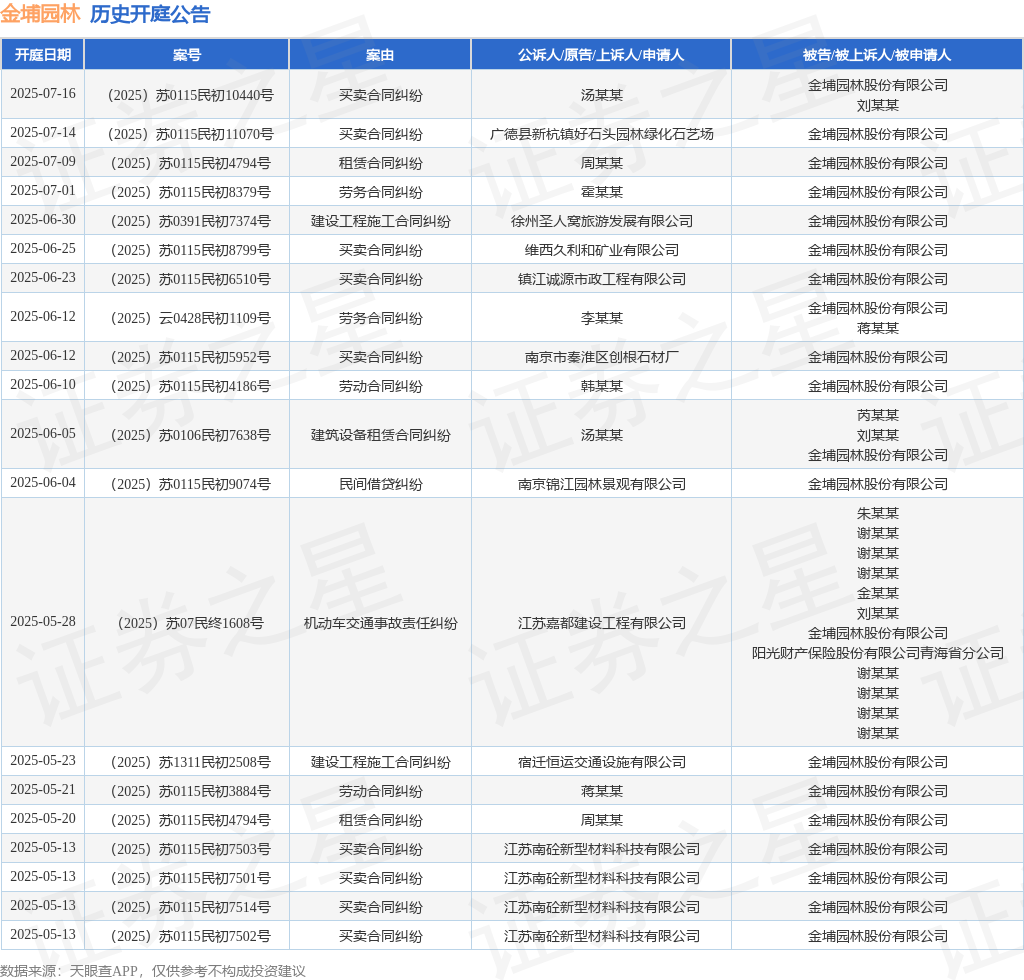The height and width of the screenshot is (980, 1024).
Task: Click the date 2025-06-05
Action: [43, 434]
